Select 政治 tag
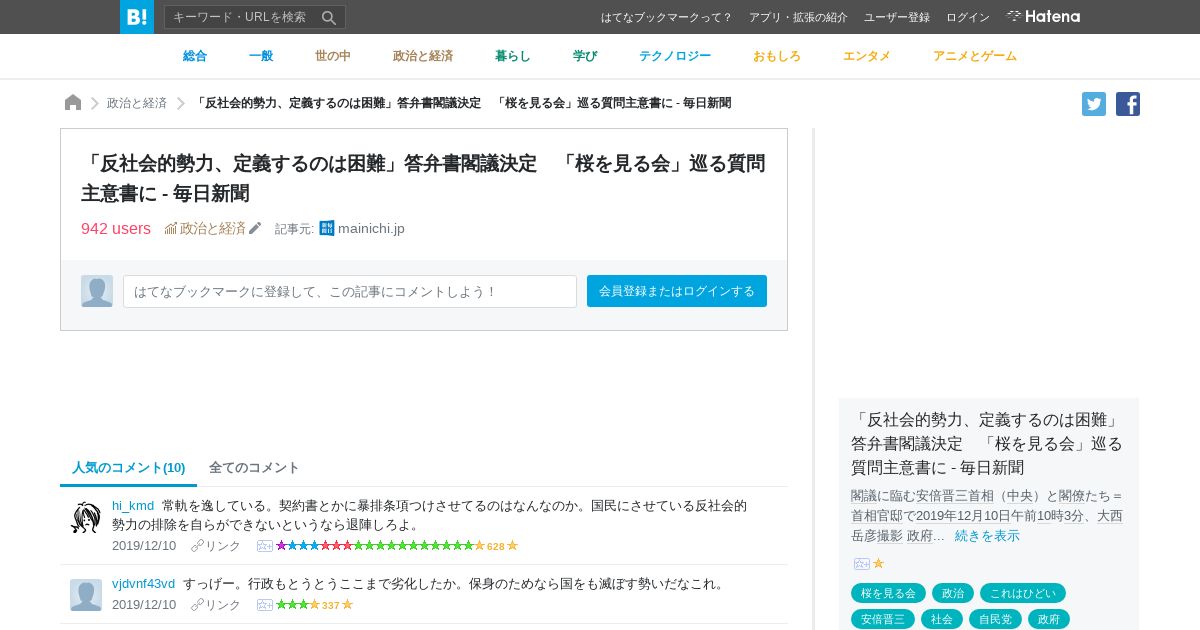The width and height of the screenshot is (1200, 630). (953, 593)
